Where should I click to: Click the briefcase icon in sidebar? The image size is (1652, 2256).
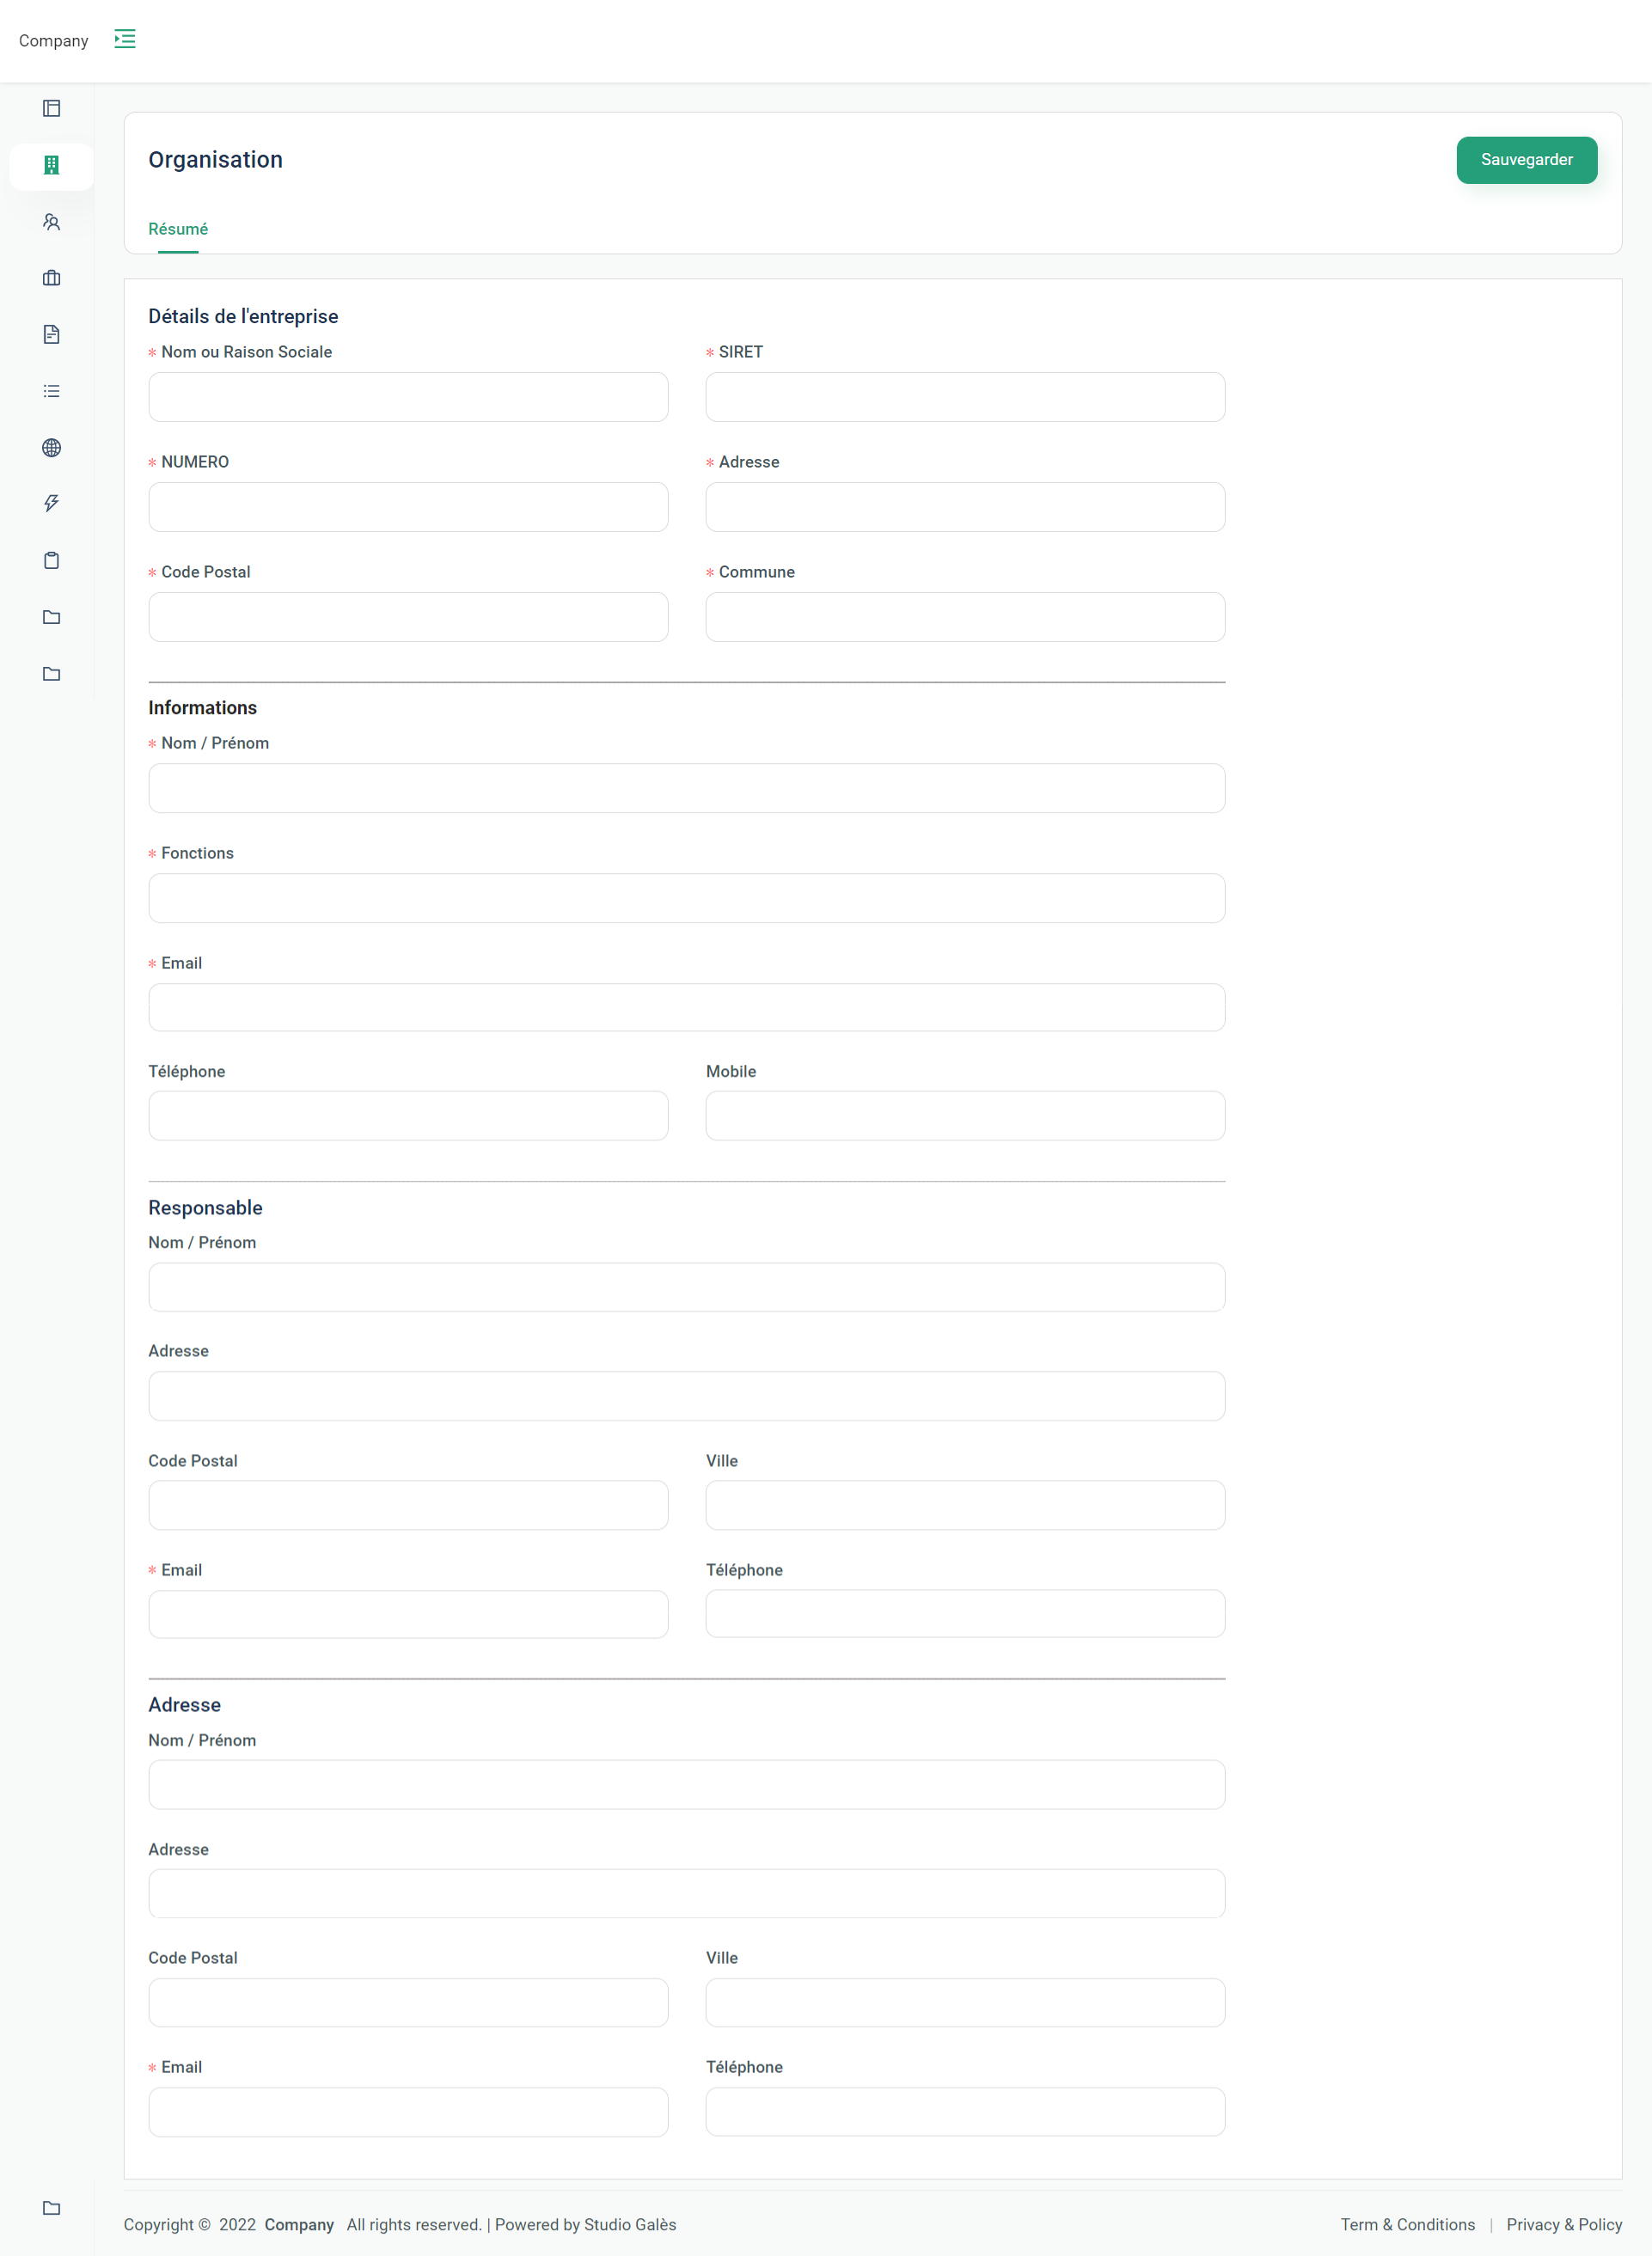(51, 278)
